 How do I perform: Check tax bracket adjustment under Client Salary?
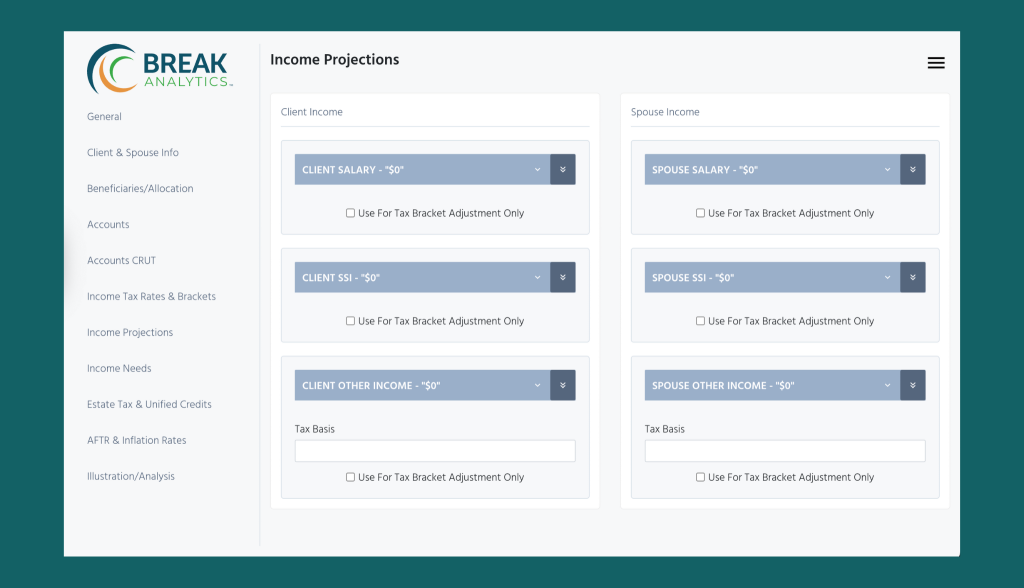[351, 213]
